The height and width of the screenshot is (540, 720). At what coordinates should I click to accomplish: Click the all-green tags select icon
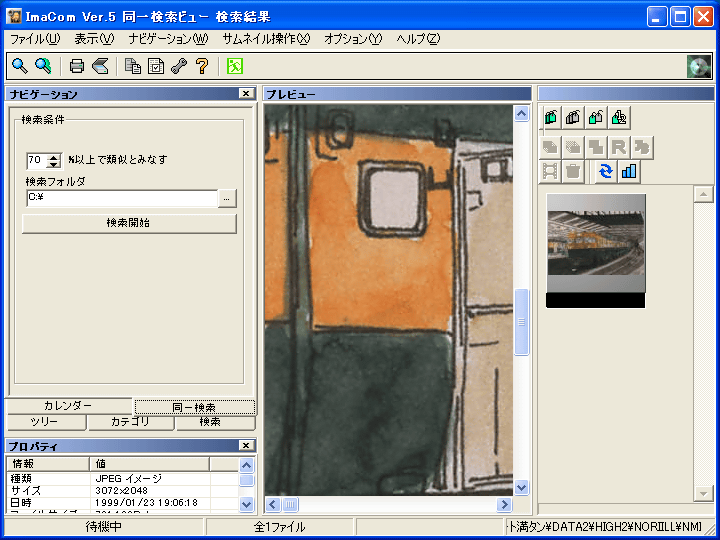point(551,118)
